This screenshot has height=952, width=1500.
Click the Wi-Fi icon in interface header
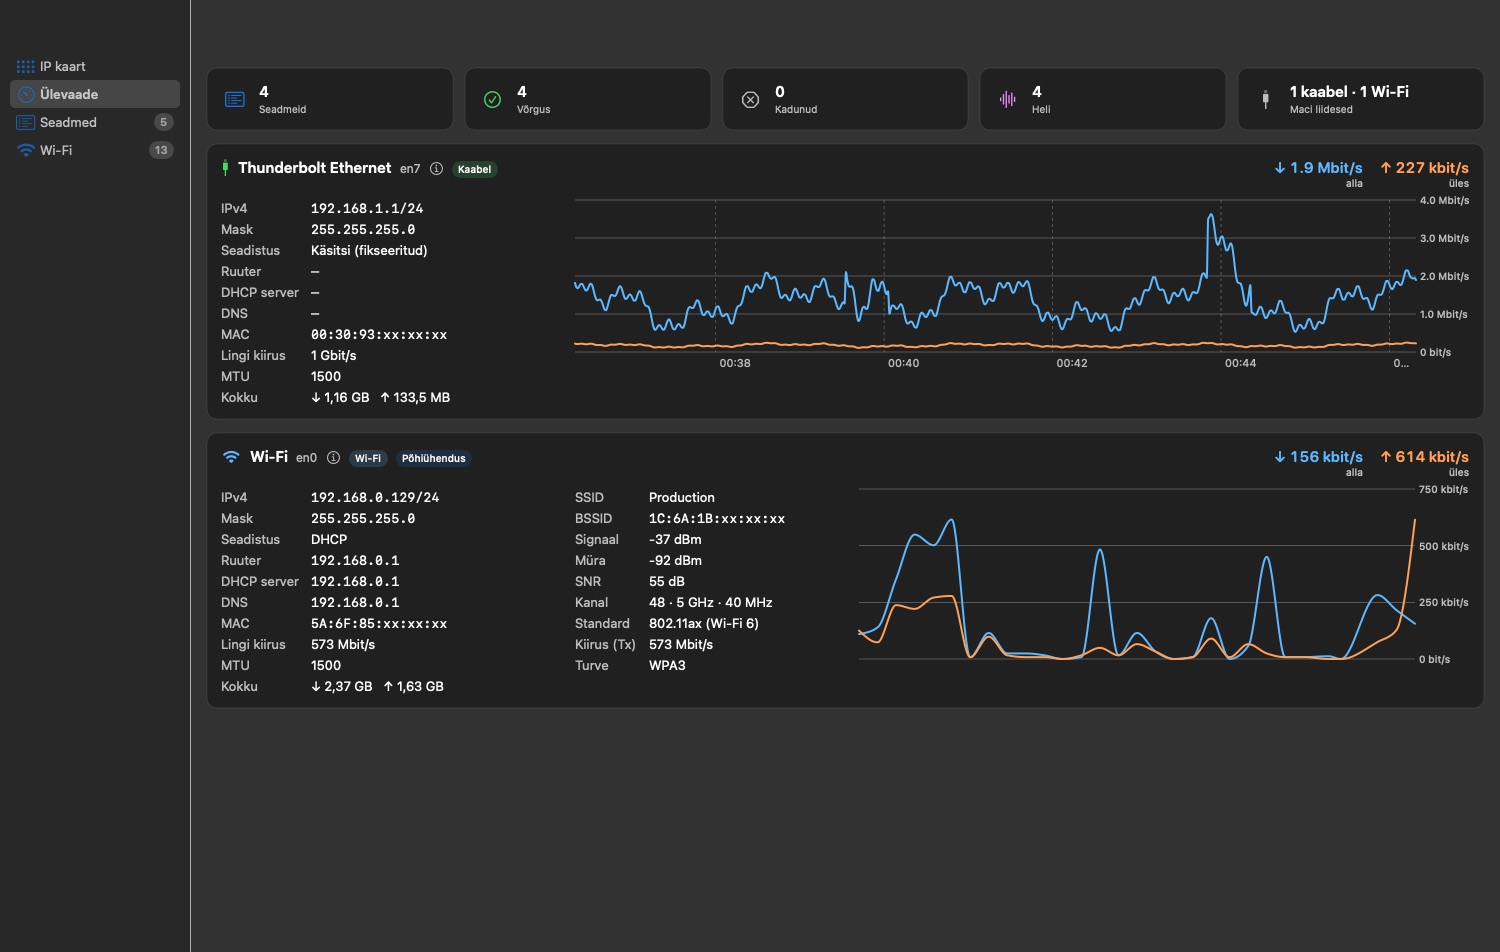tap(231, 457)
